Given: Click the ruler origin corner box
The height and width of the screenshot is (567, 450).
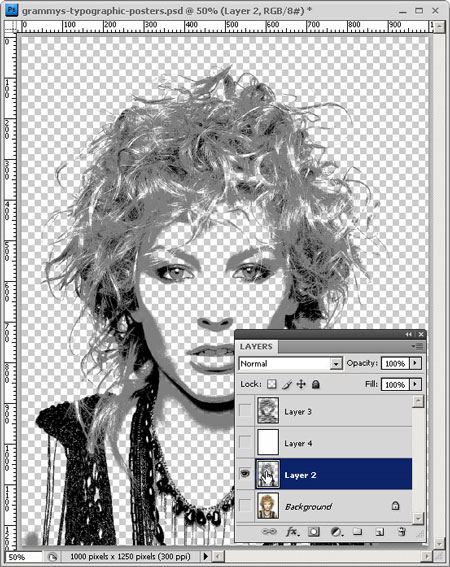Looking at the screenshot, I should (10, 26).
